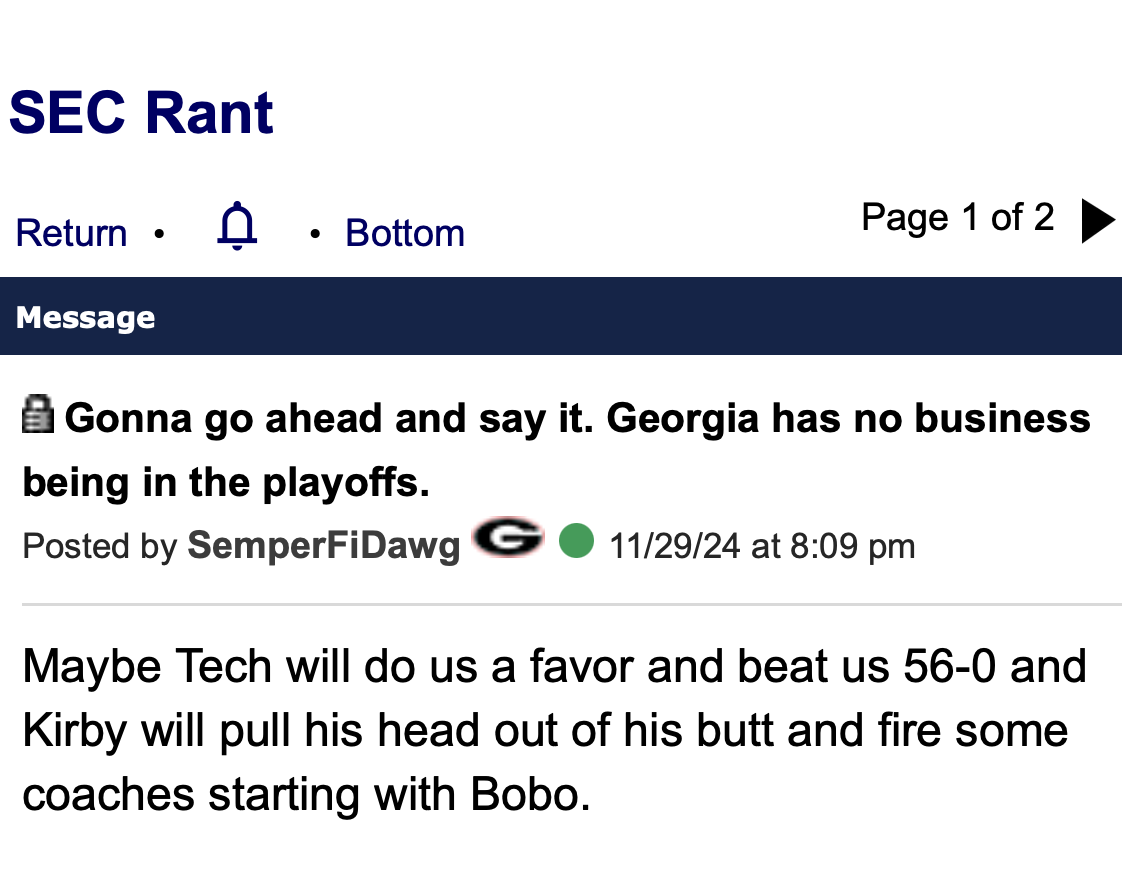The height and width of the screenshot is (894, 1122).
Task: Open the SEC Rant board heading
Action: 141,112
